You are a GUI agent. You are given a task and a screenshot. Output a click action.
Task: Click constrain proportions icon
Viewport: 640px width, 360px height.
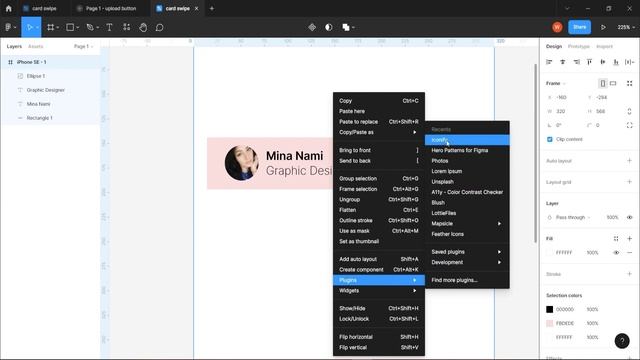[629, 111]
